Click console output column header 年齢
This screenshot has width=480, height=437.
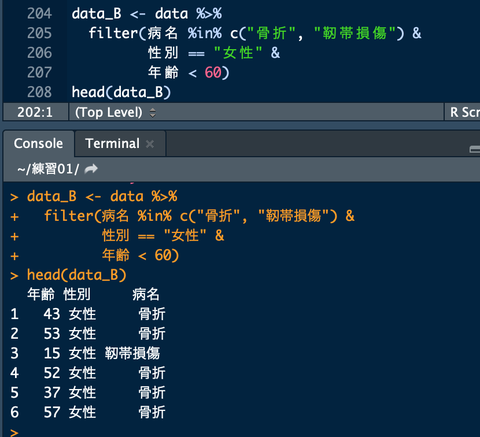pyautogui.click(x=41, y=294)
